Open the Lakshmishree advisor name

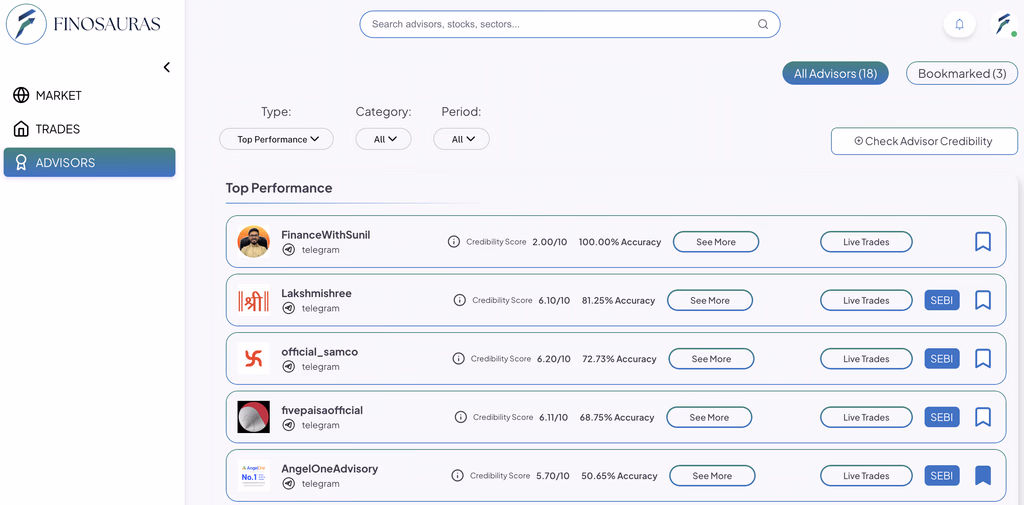[x=316, y=293]
